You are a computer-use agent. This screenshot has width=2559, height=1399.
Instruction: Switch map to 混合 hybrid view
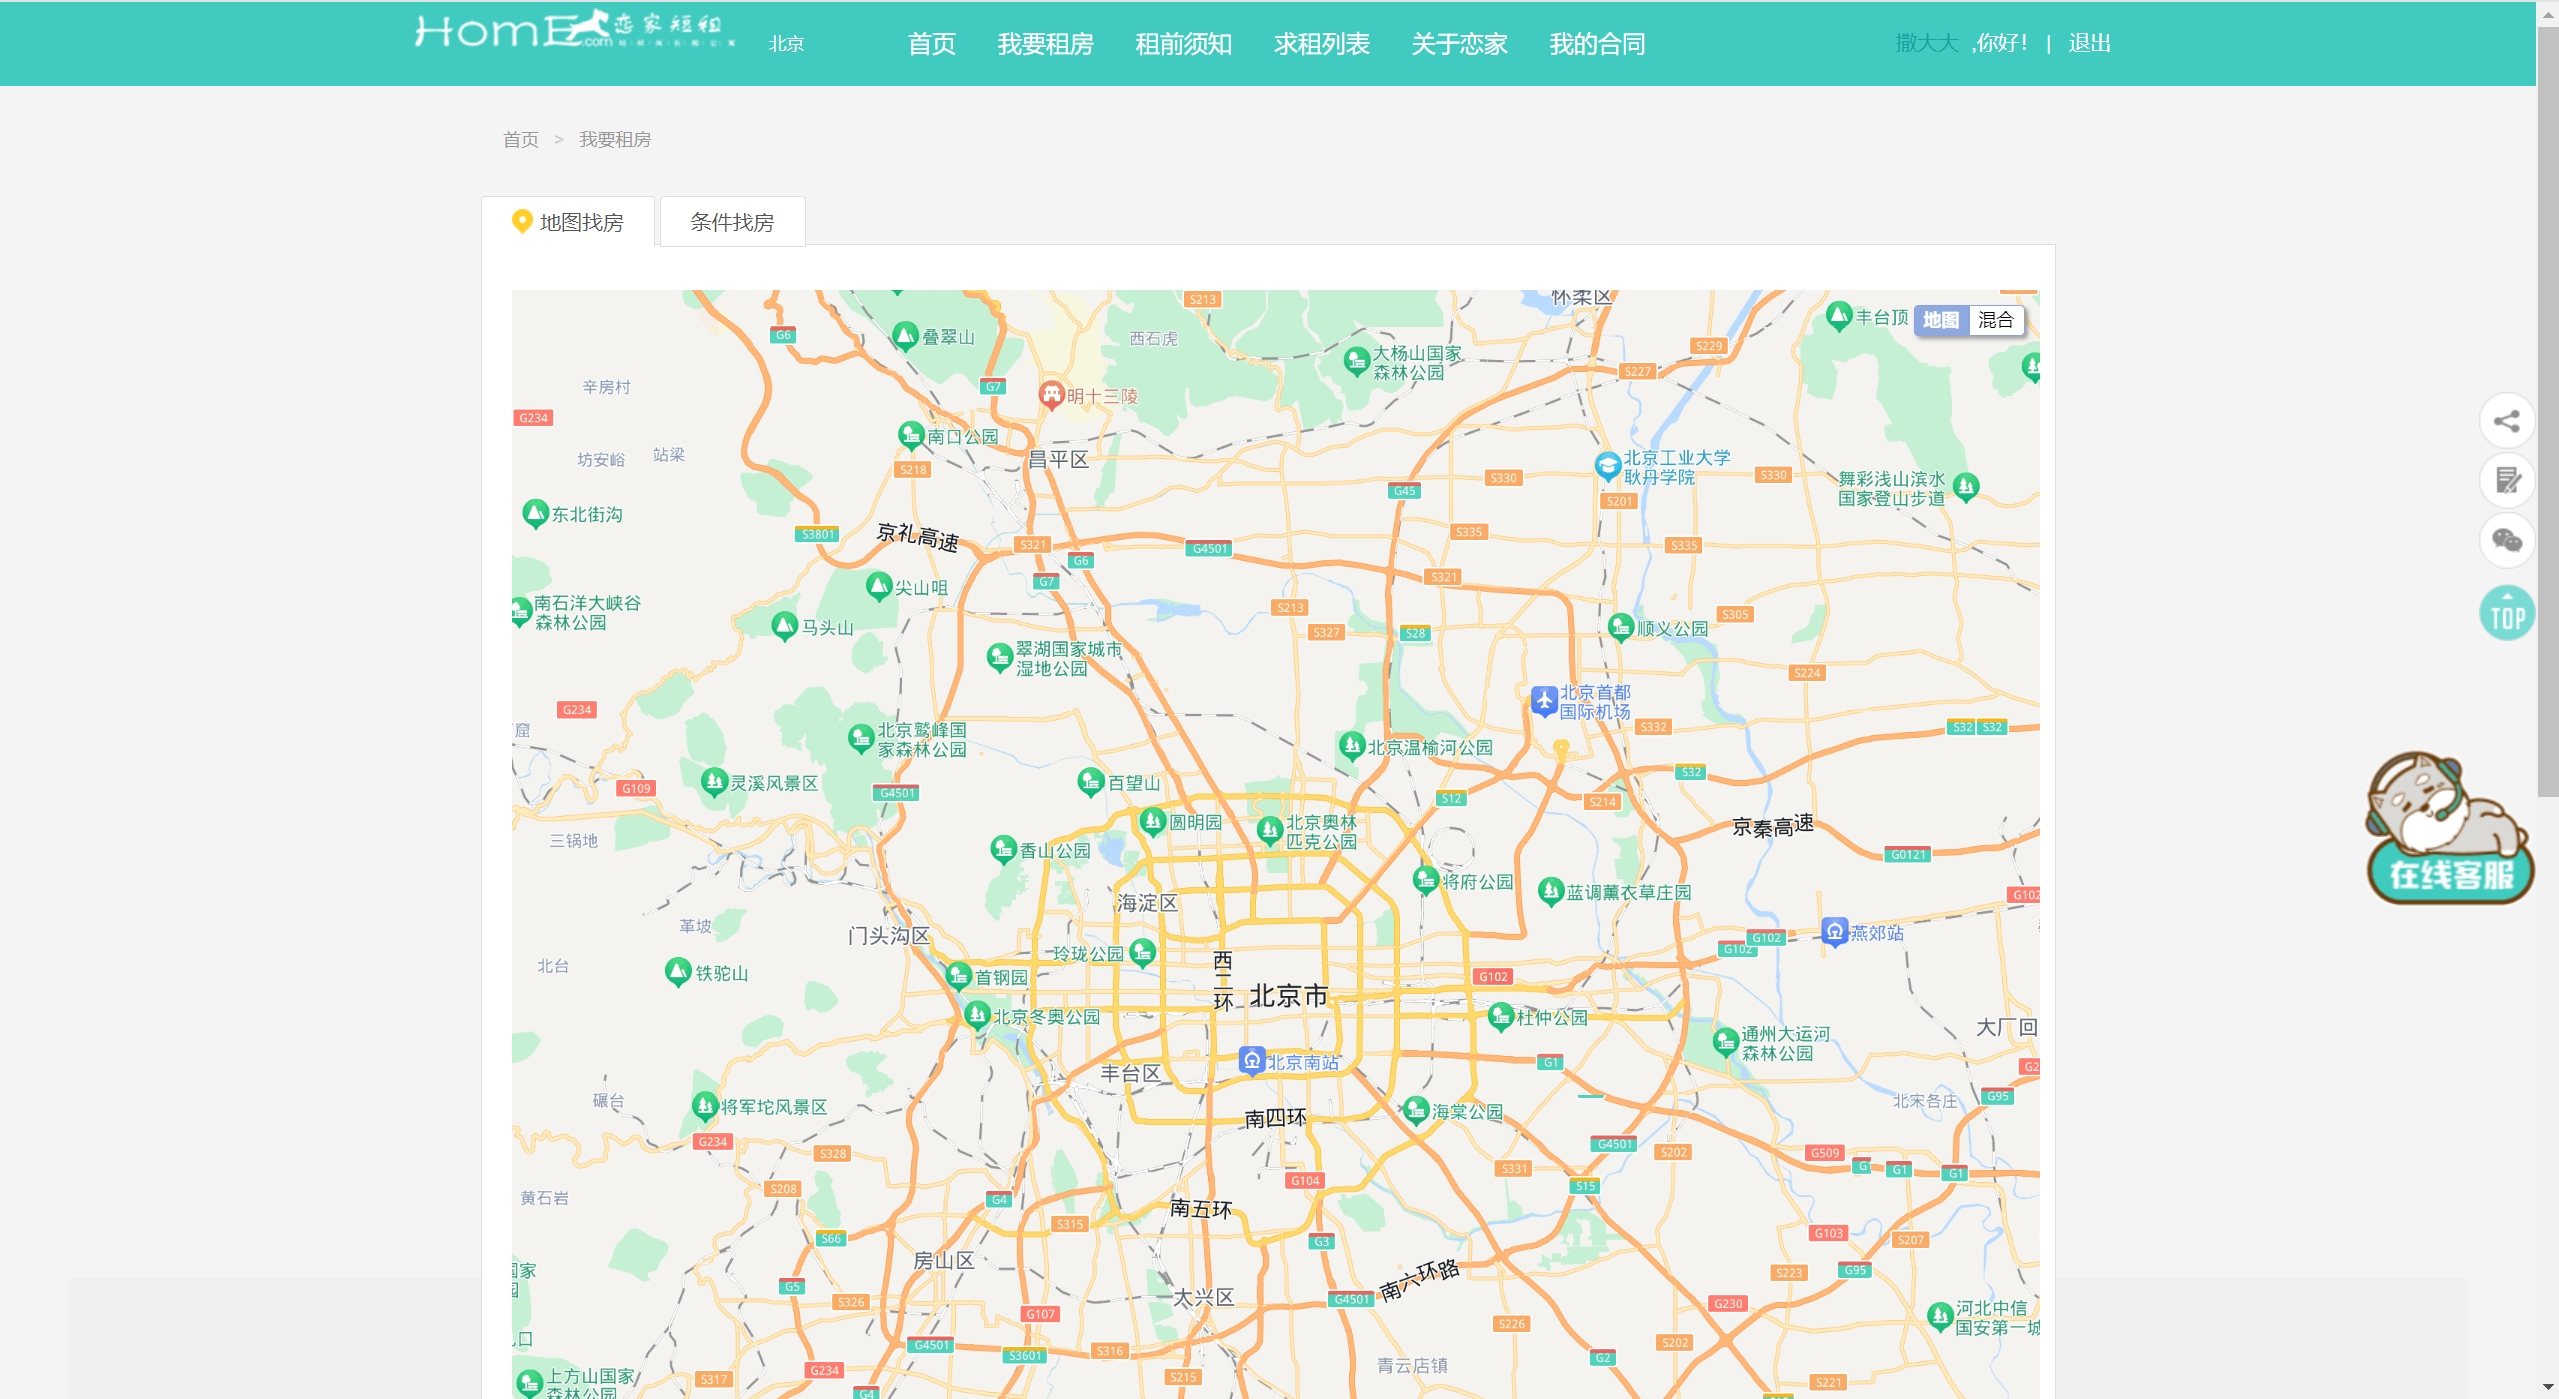(1995, 320)
